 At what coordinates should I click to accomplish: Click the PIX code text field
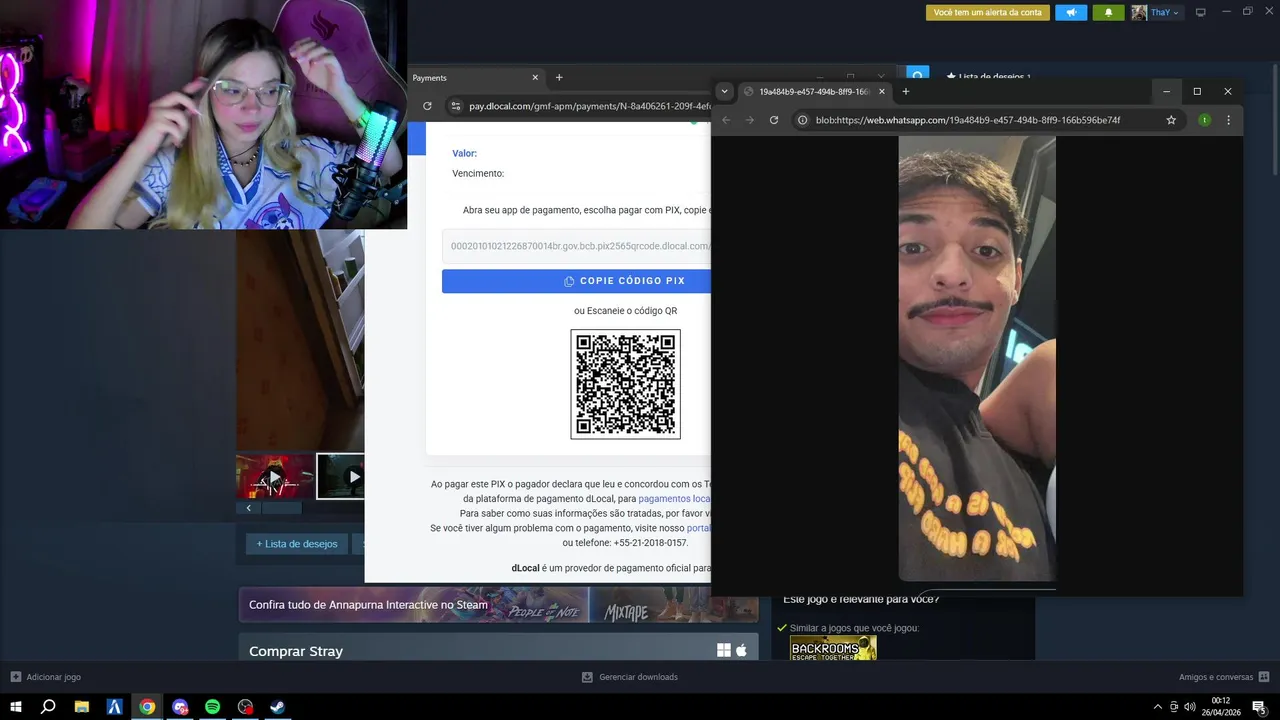click(x=577, y=246)
